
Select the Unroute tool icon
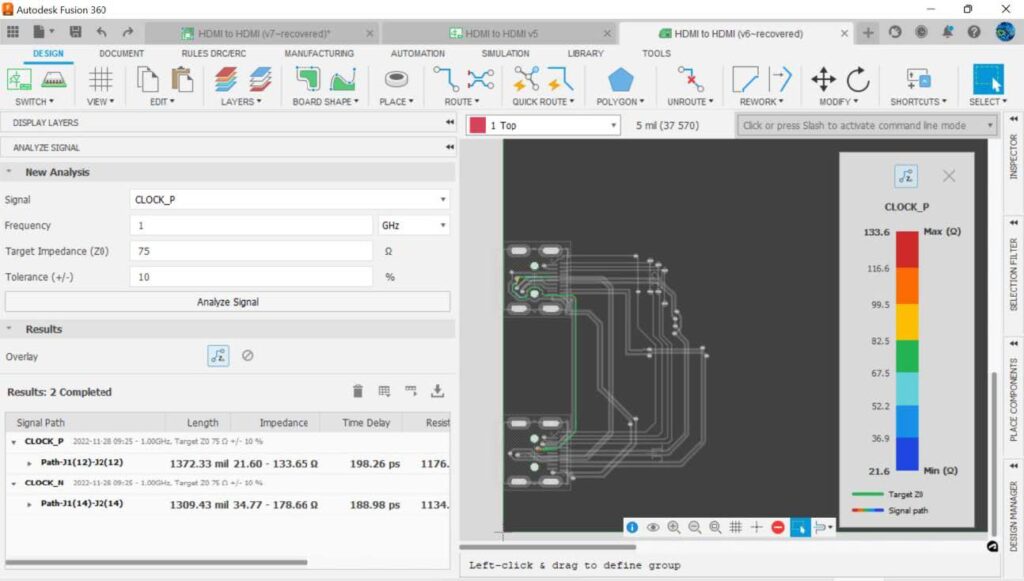689,80
